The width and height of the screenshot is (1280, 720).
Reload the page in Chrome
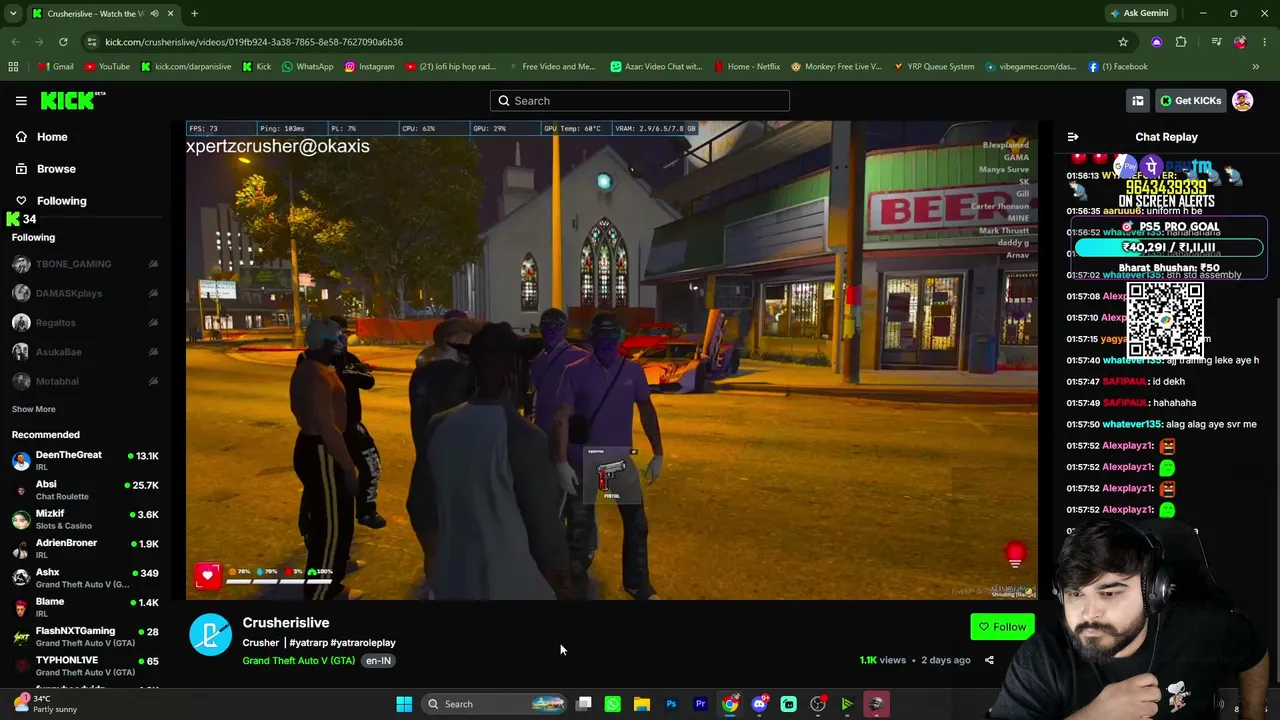[x=63, y=42]
